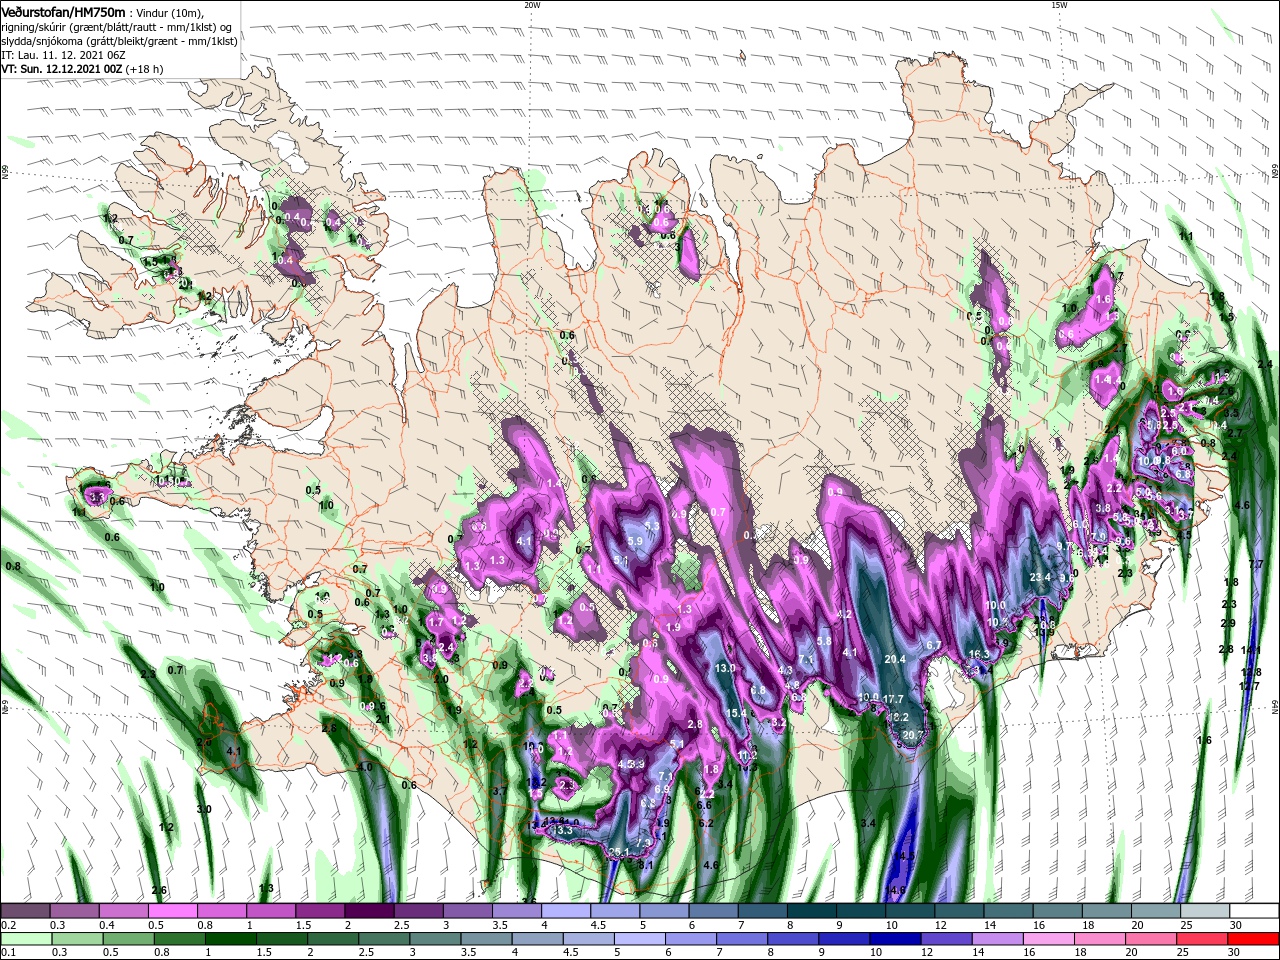Pick the dark teal 8 swatch in the top legend row

tap(812, 911)
